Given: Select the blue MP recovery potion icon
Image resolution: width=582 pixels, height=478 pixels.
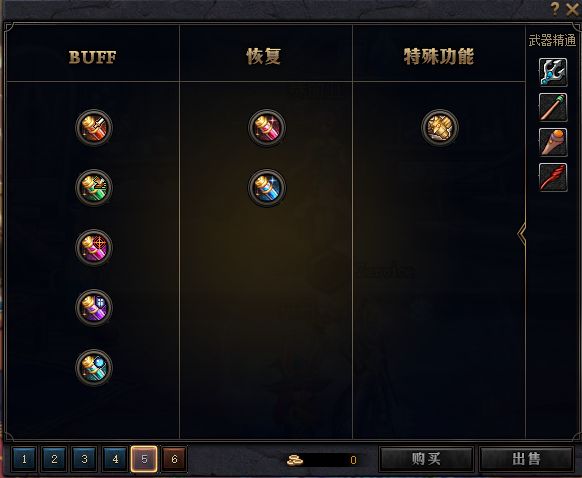Looking at the screenshot, I should coord(267,188).
